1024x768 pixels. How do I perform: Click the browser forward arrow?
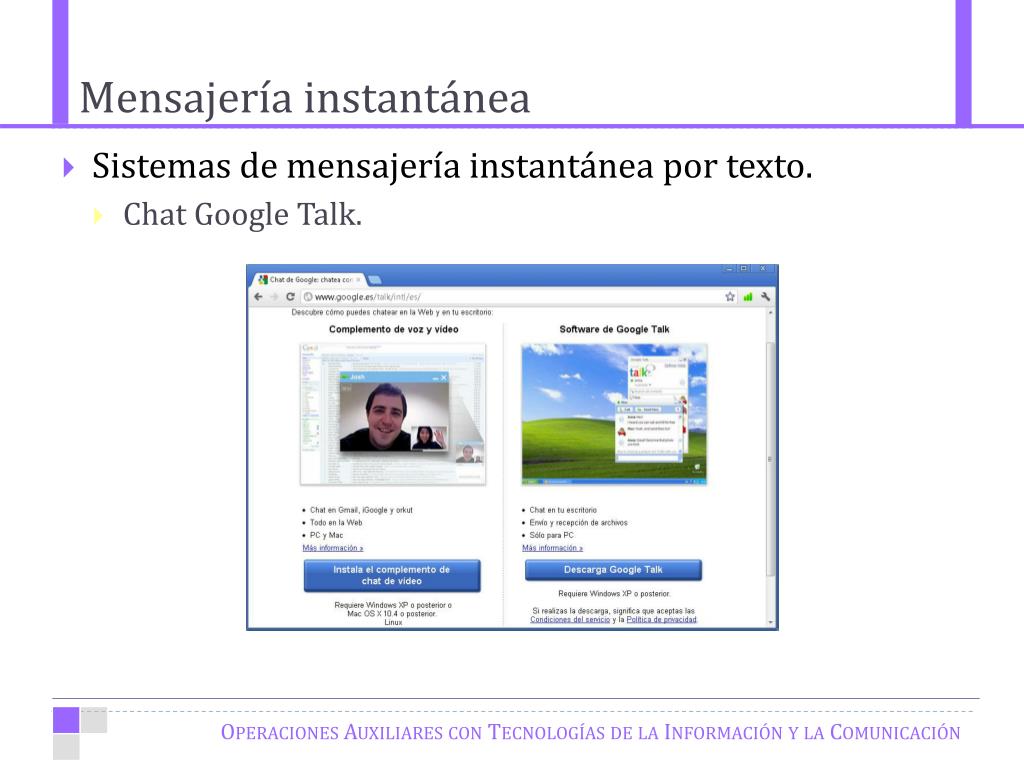coord(274,296)
